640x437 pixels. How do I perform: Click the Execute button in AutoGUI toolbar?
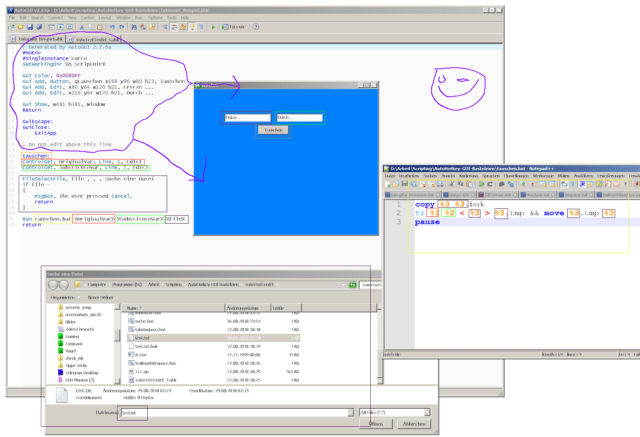tap(238, 27)
